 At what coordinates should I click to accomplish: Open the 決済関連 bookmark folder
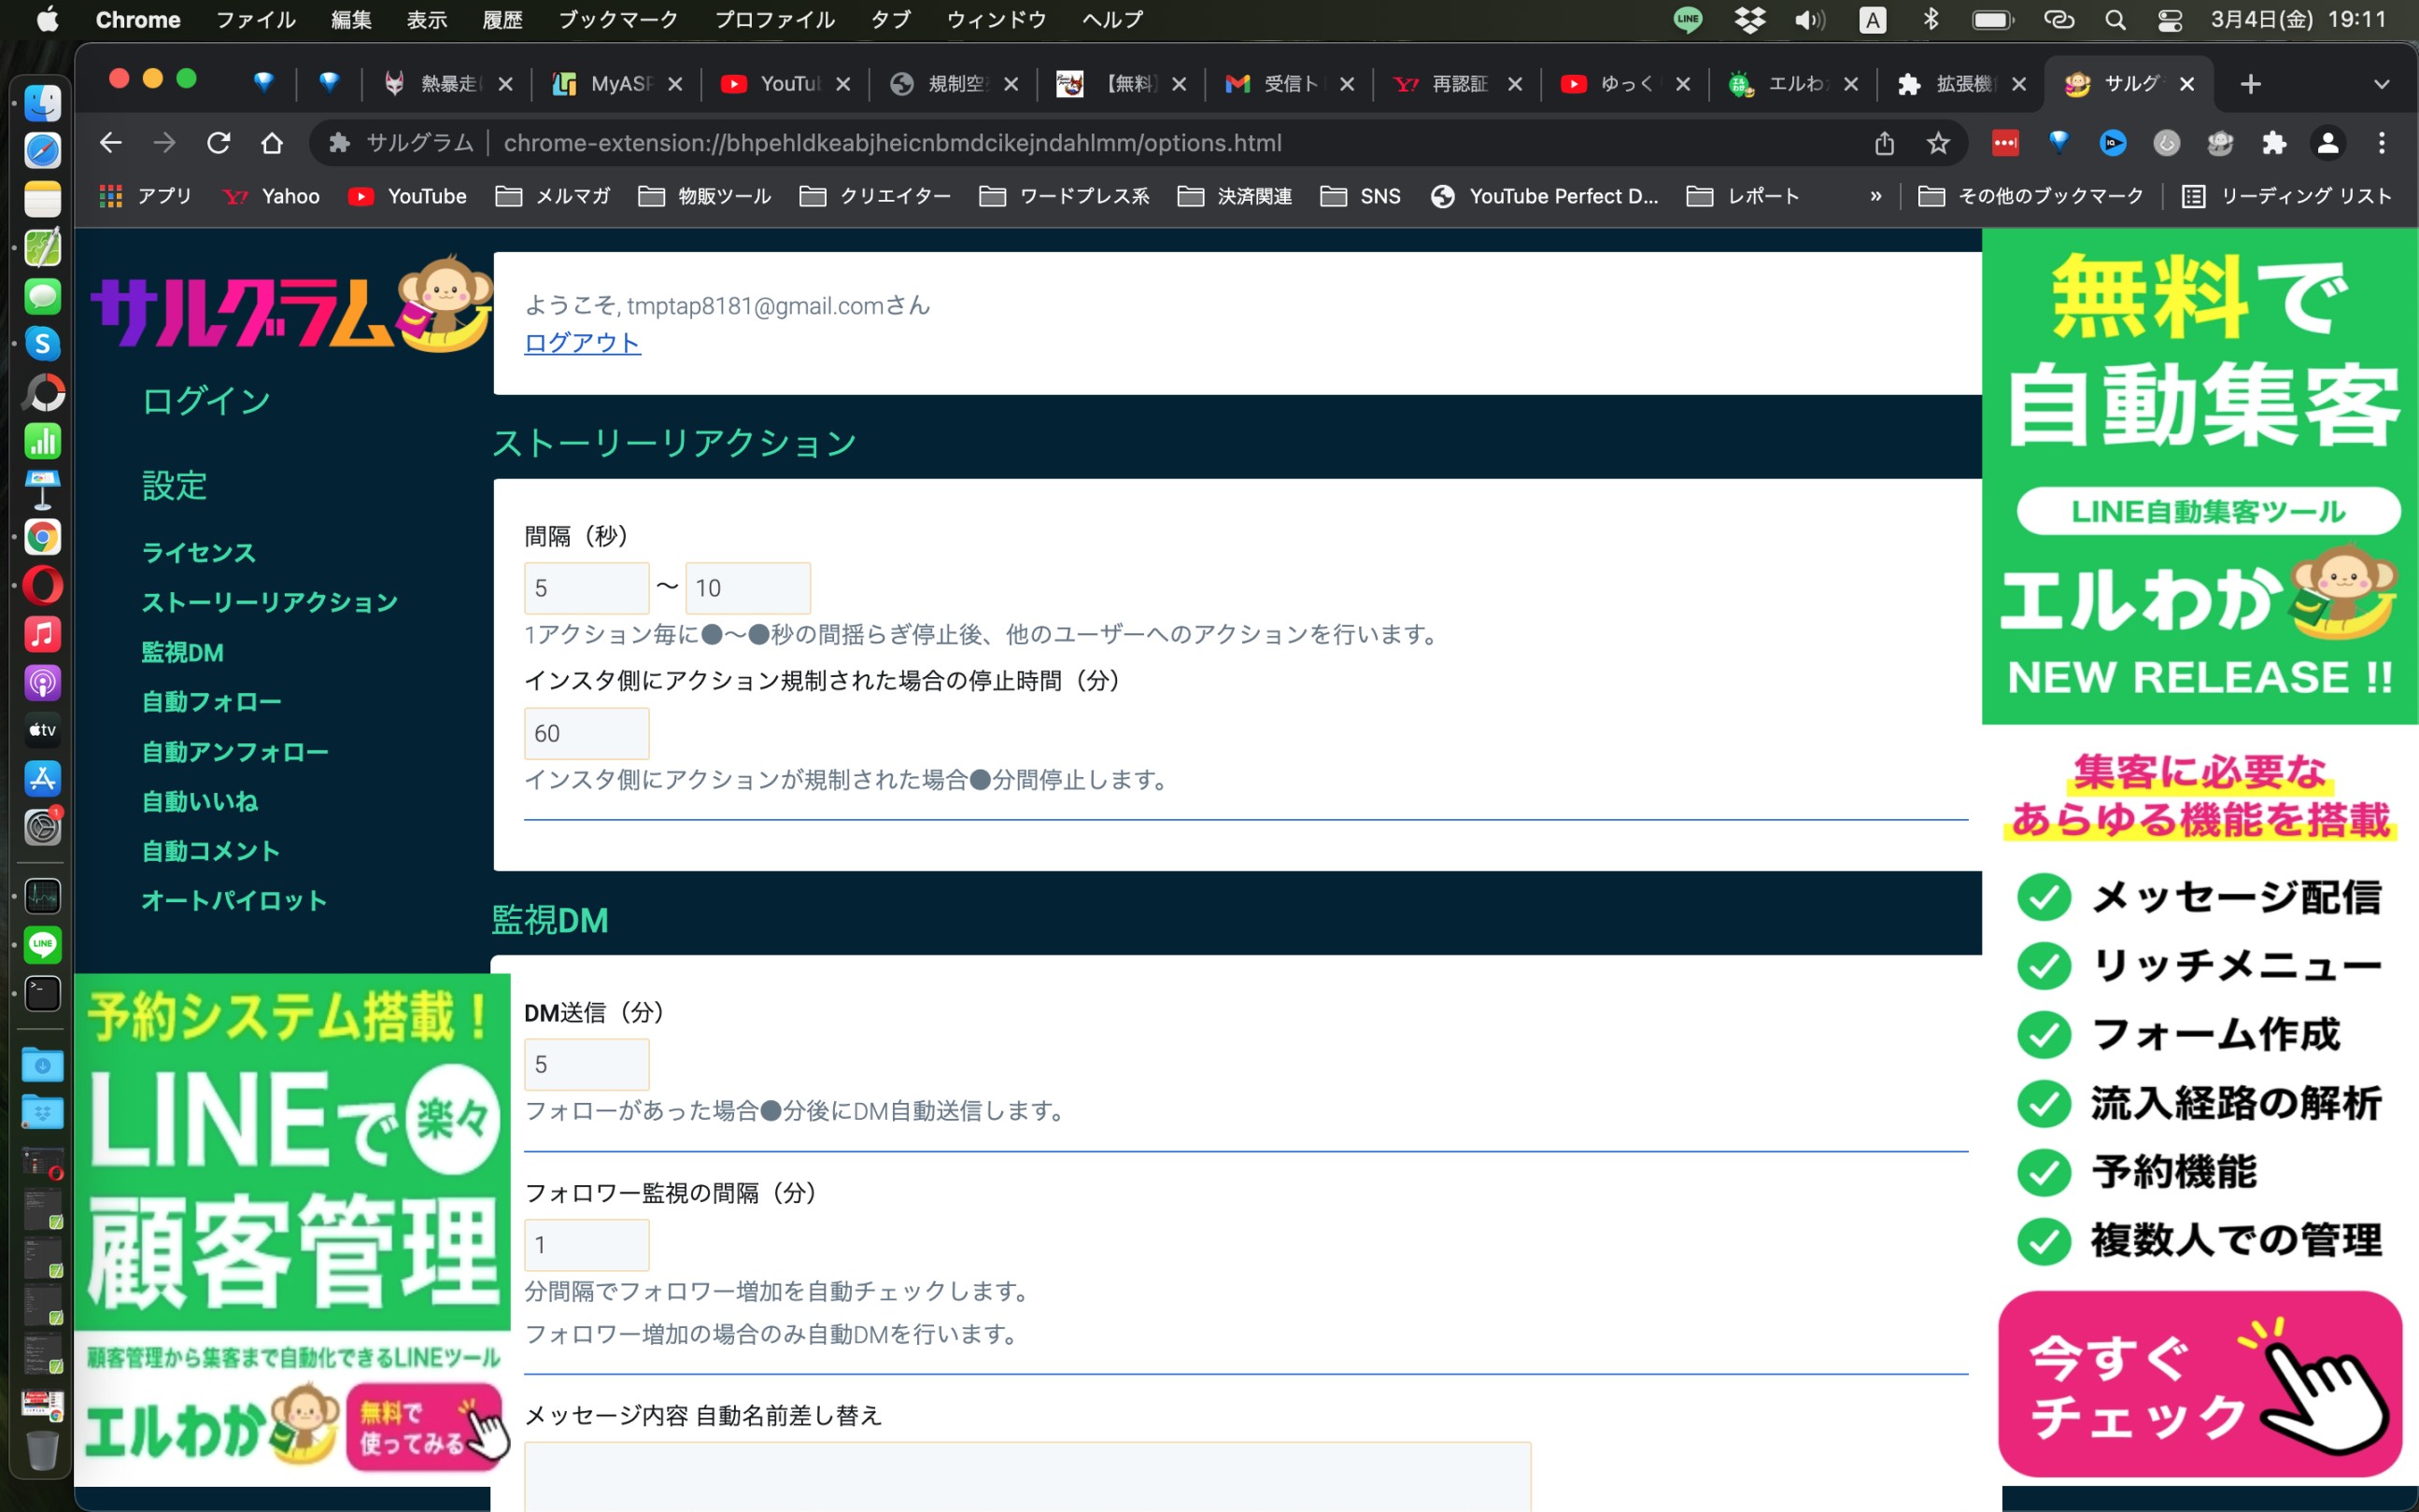click(x=1235, y=196)
